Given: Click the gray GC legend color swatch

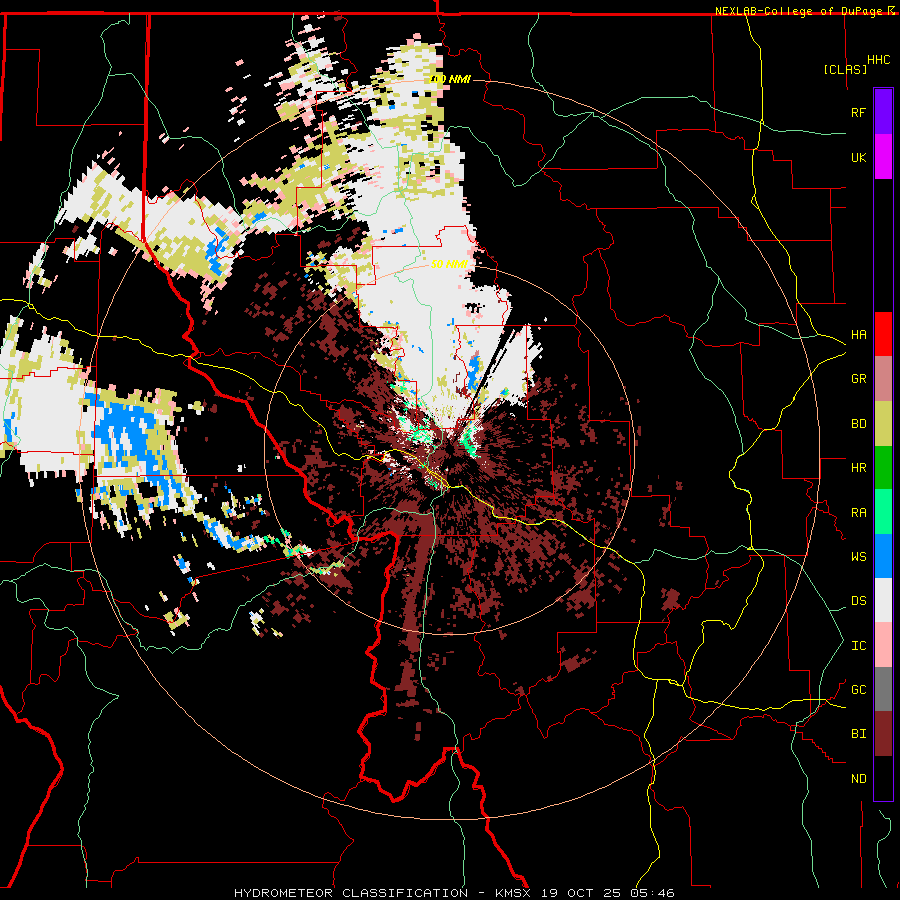Looking at the screenshot, I should 883,689.
